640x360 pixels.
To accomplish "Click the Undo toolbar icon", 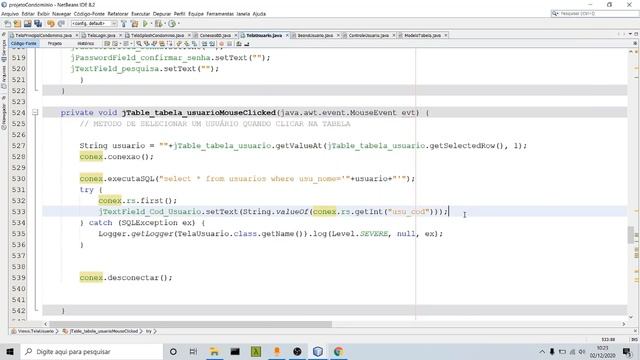I will point(51,24).
